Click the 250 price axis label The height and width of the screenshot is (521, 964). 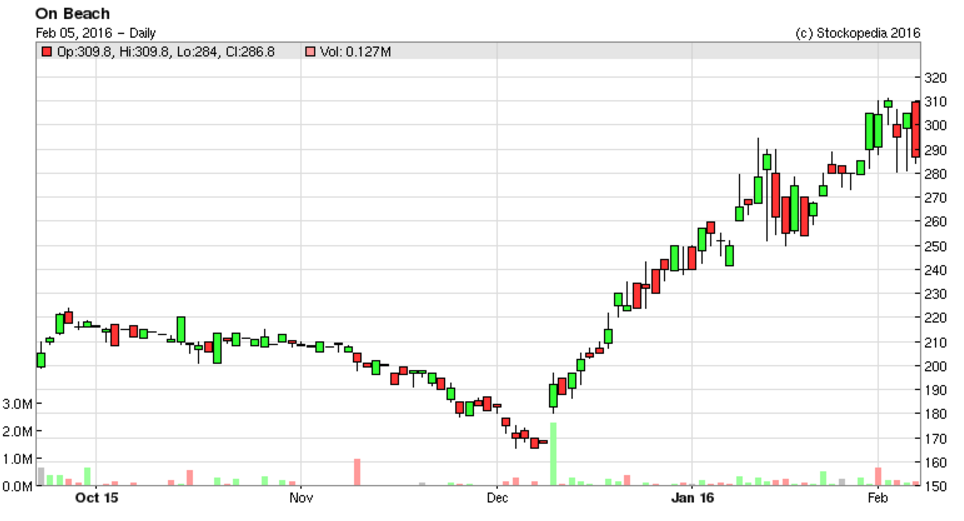point(935,246)
